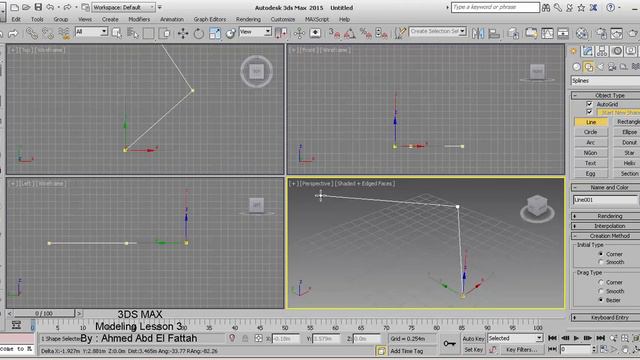Save the scene with the floppy disk icon

pyautogui.click(x=38, y=7)
